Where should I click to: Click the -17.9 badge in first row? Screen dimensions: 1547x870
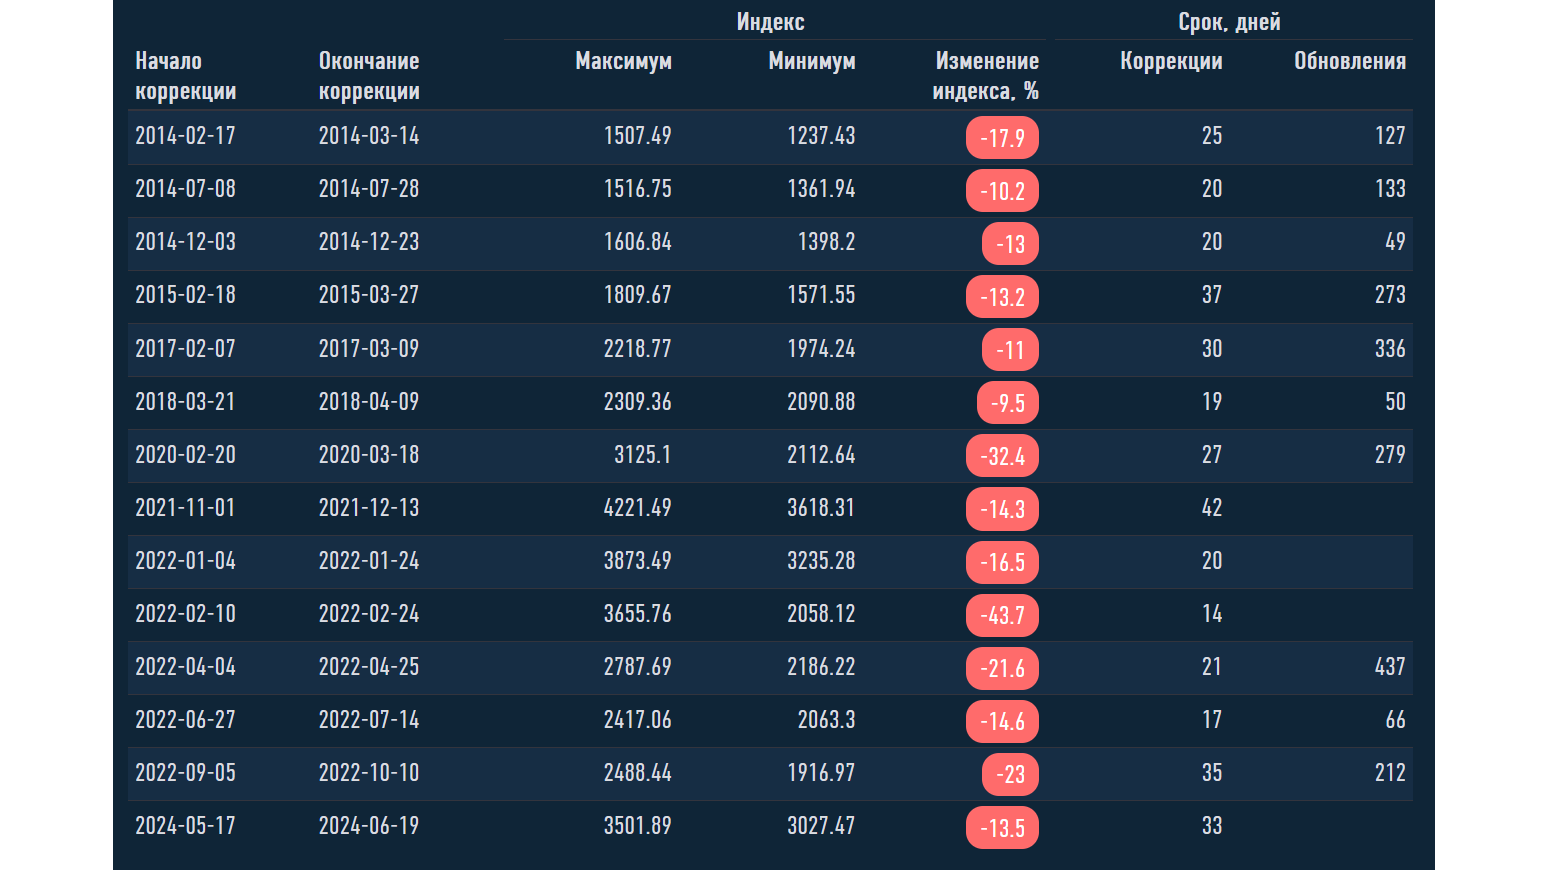(1002, 138)
